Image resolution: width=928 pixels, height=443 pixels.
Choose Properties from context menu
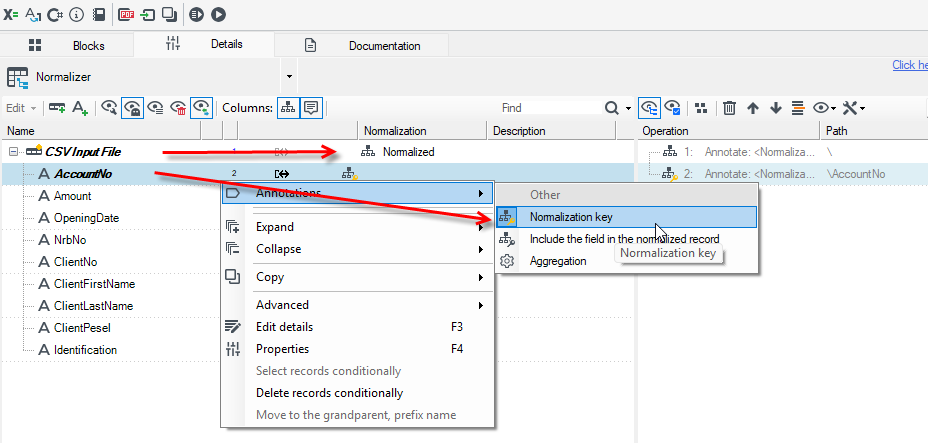(x=357, y=349)
